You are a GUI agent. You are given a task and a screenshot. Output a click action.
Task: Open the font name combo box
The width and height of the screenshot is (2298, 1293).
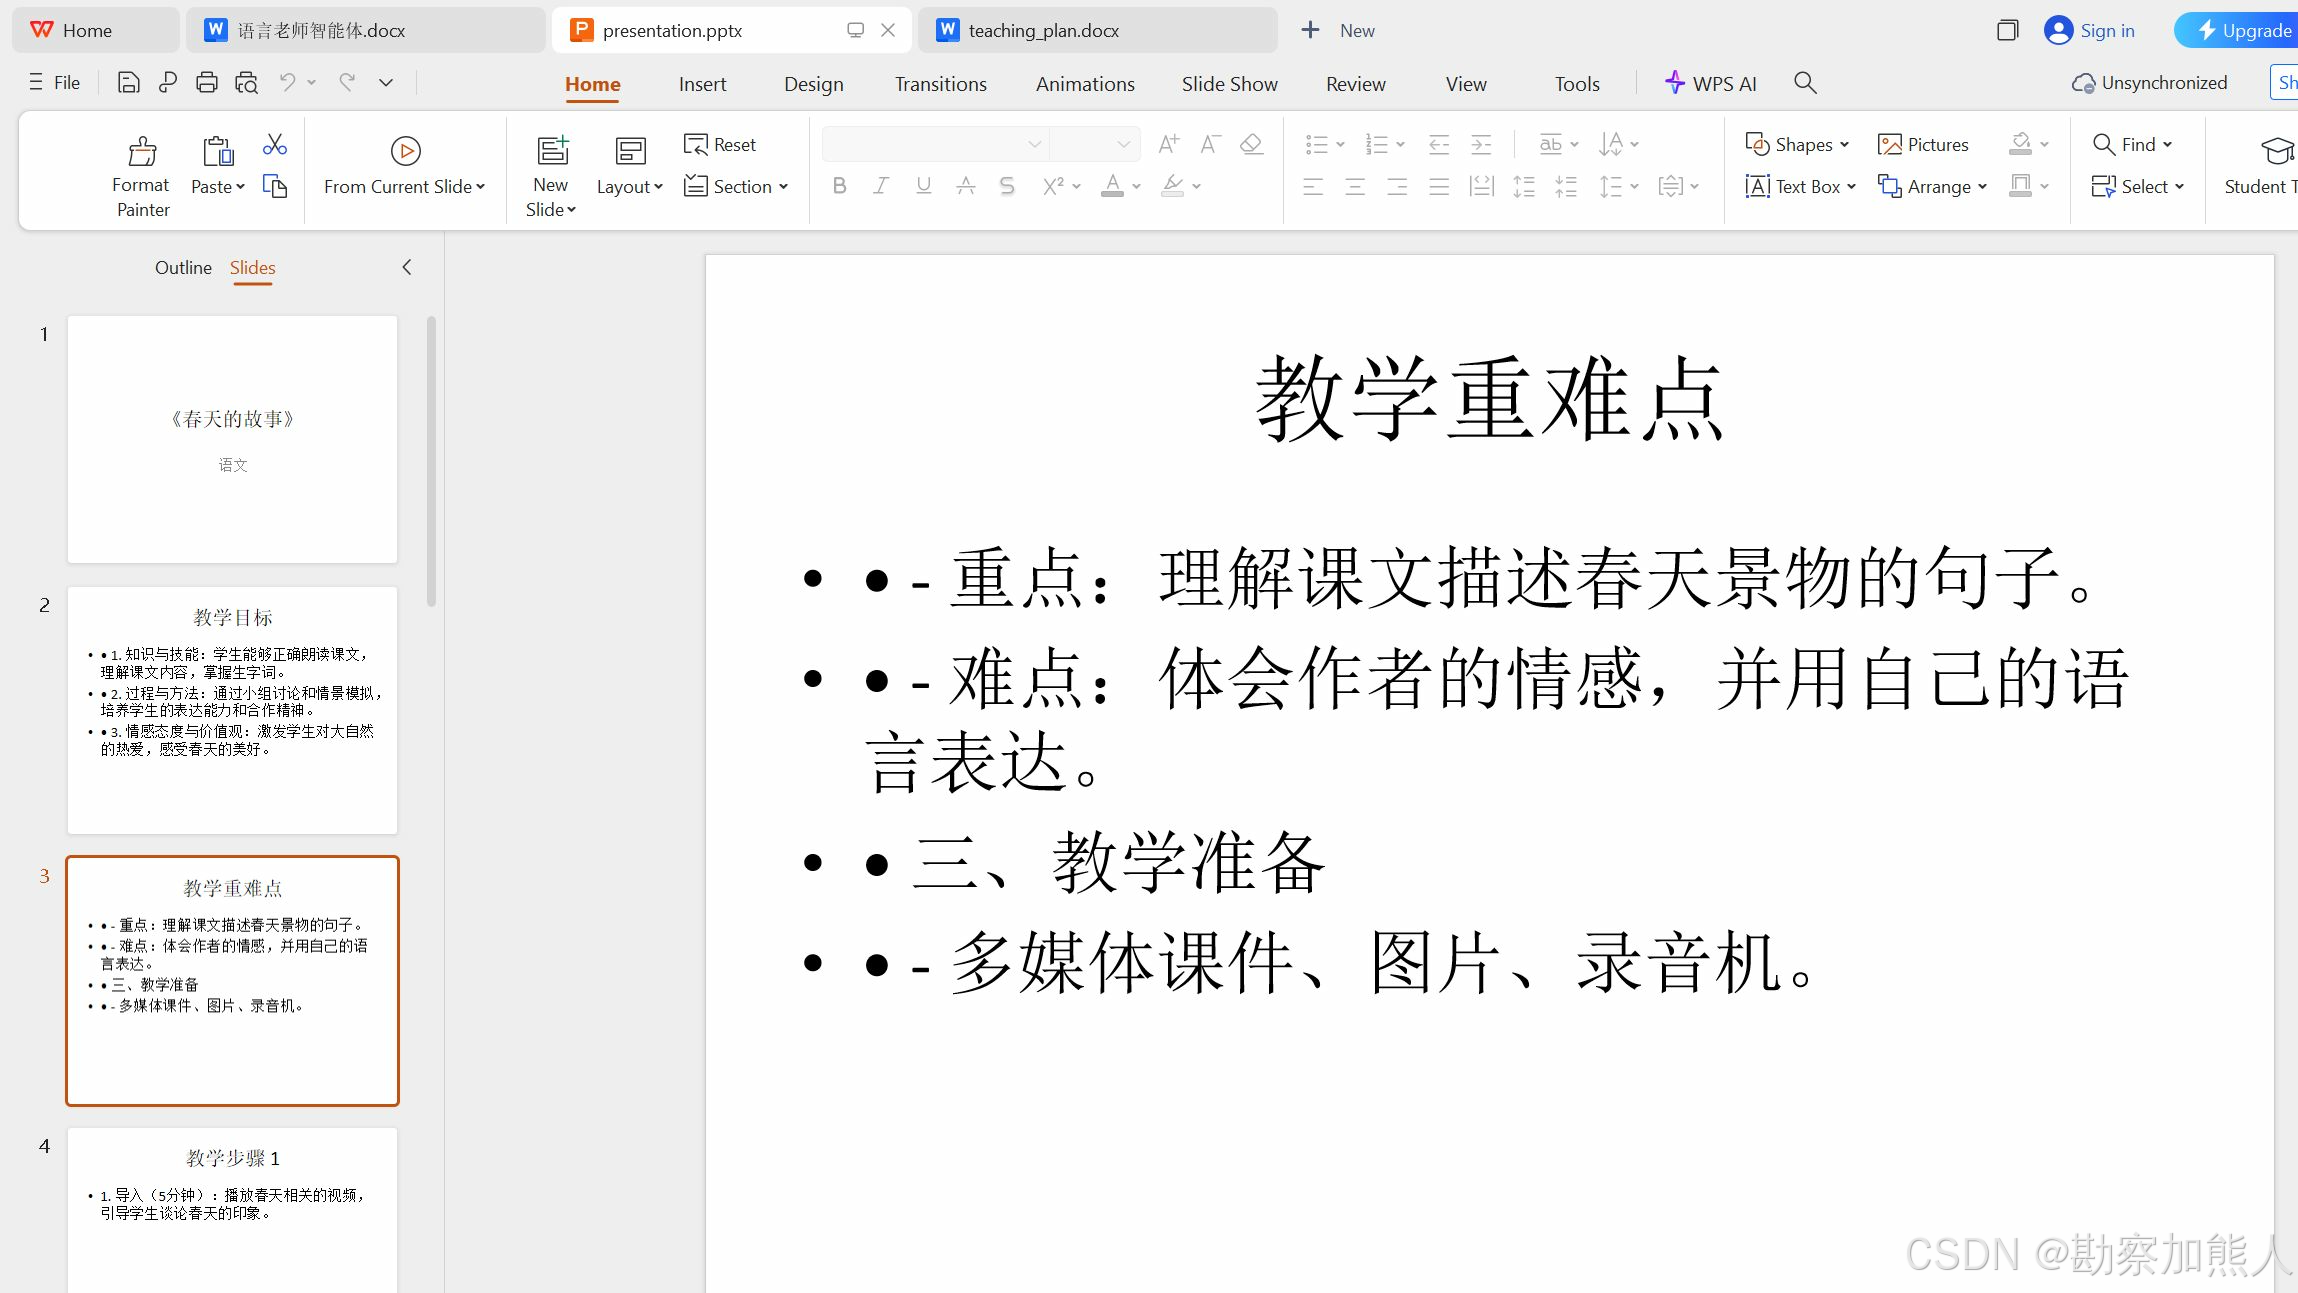tap(934, 145)
